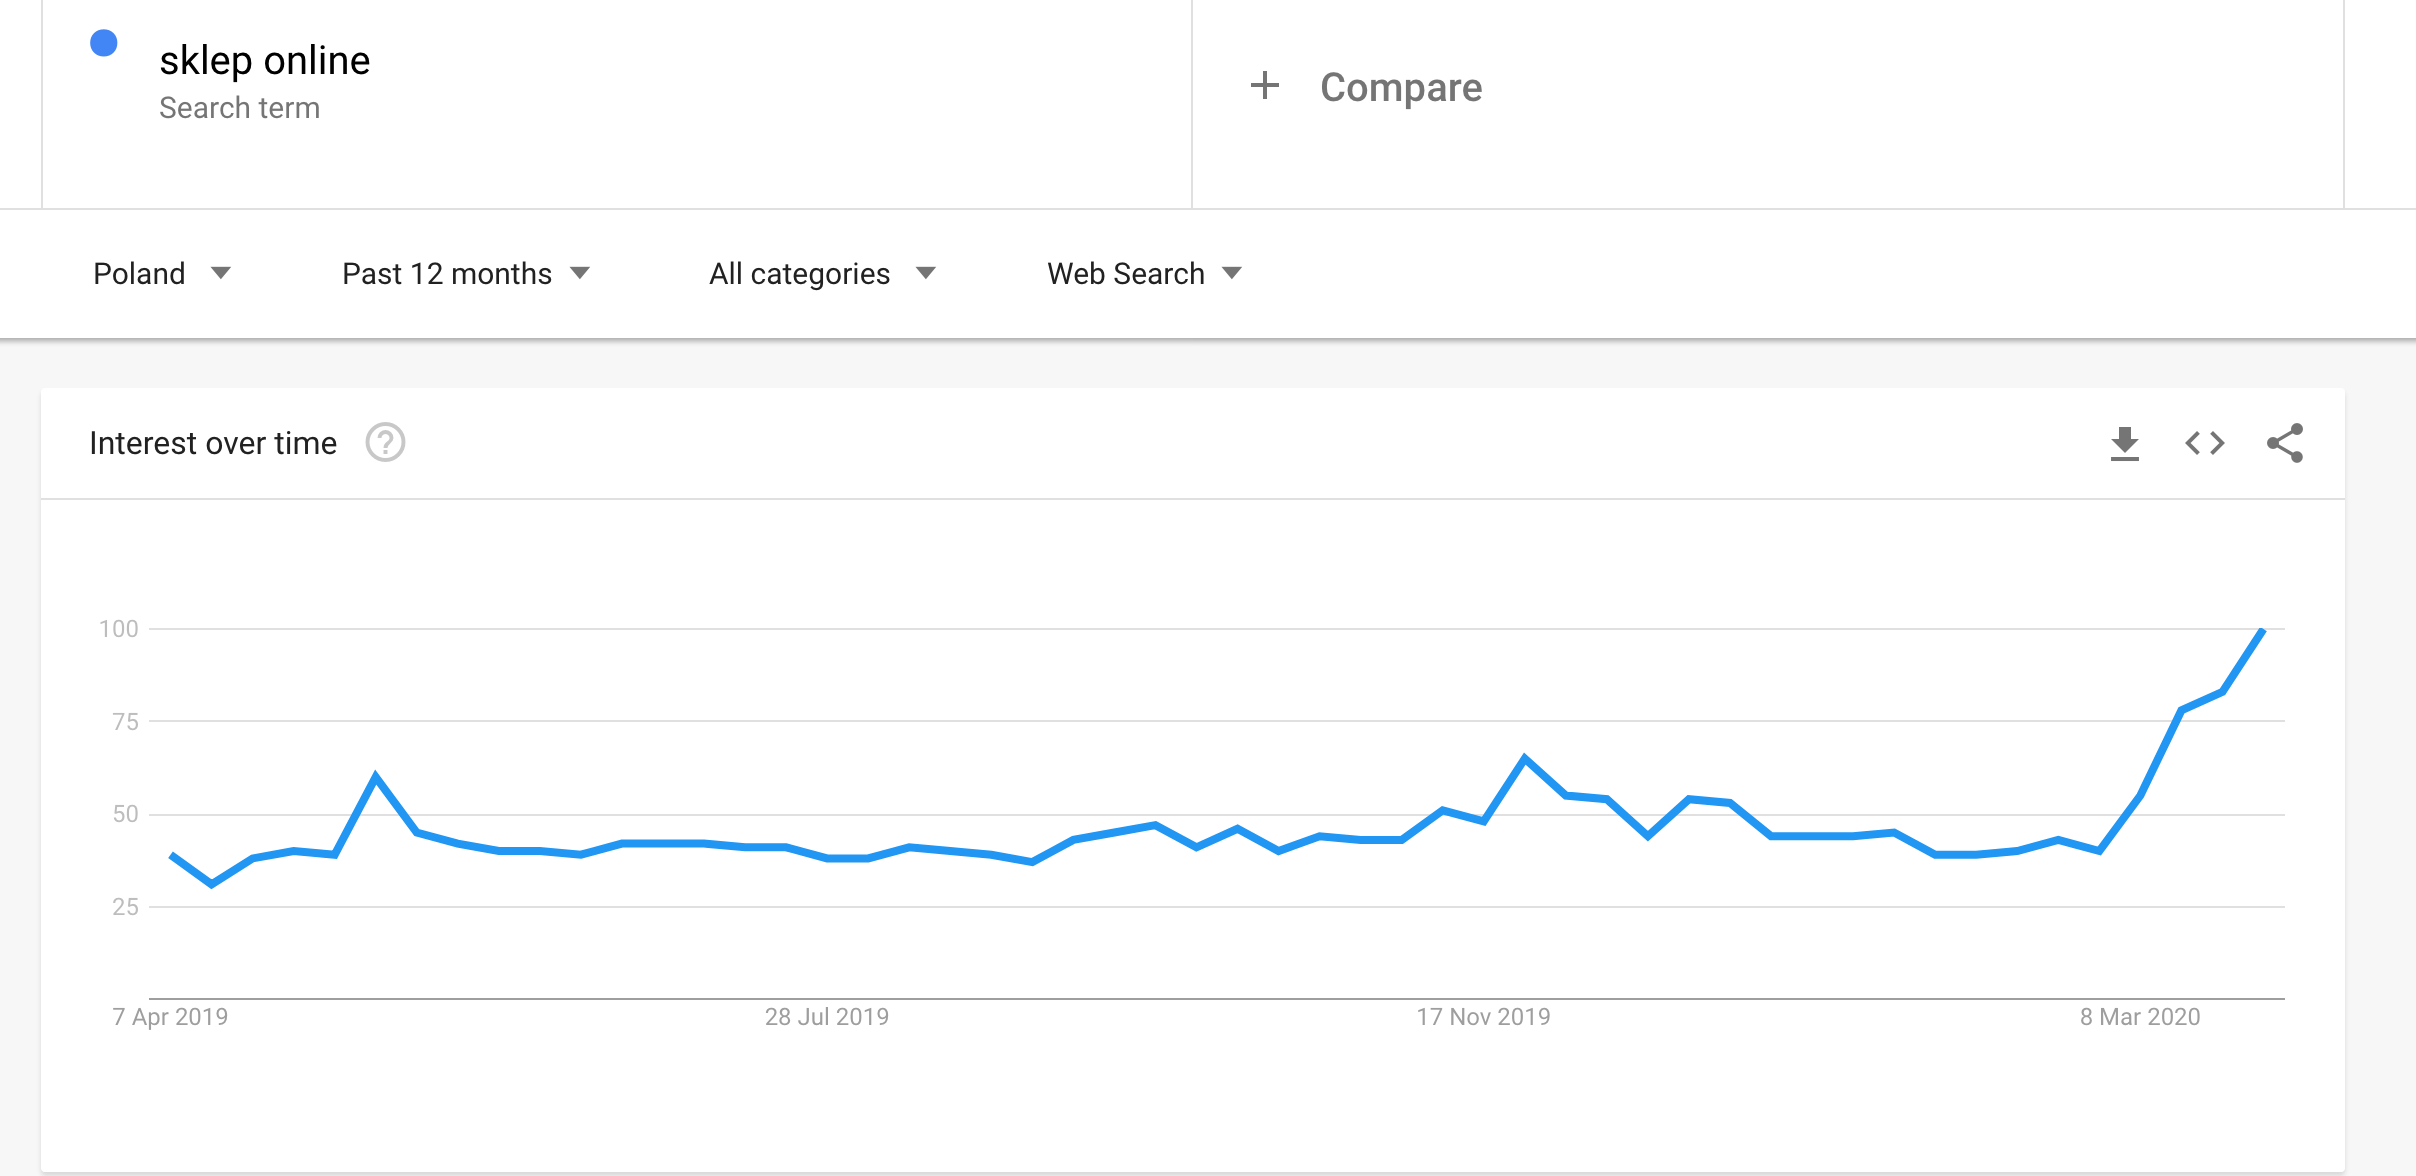
Task: Click the 28 Jul 2019 axis label
Action: tap(827, 1017)
